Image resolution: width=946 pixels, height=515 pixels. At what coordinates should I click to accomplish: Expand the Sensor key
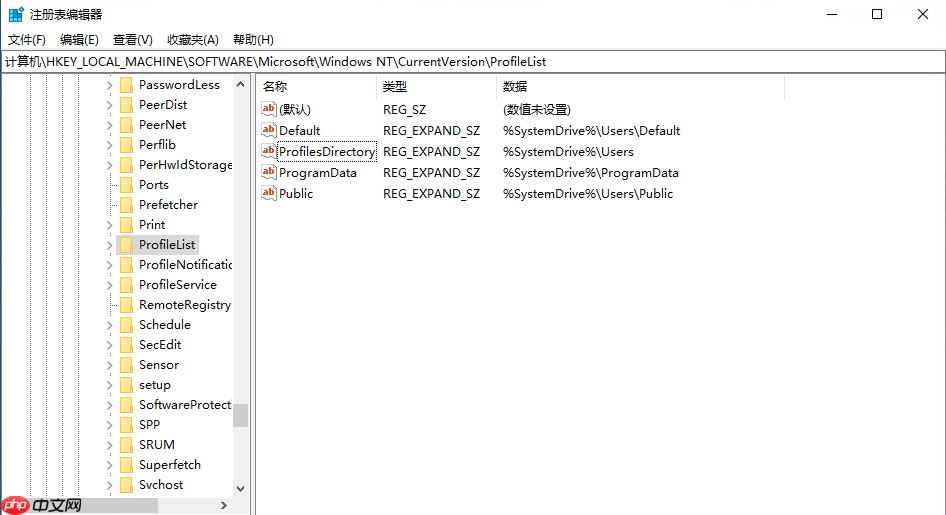[x=109, y=365]
